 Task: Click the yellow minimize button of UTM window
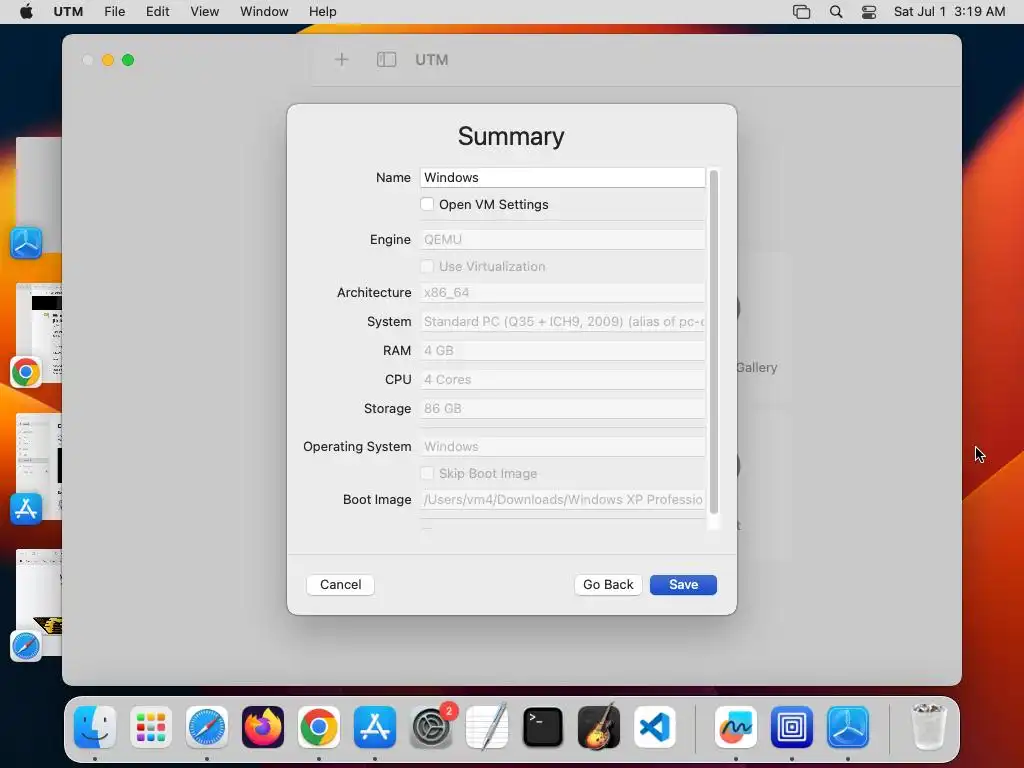pyautogui.click(x=108, y=60)
